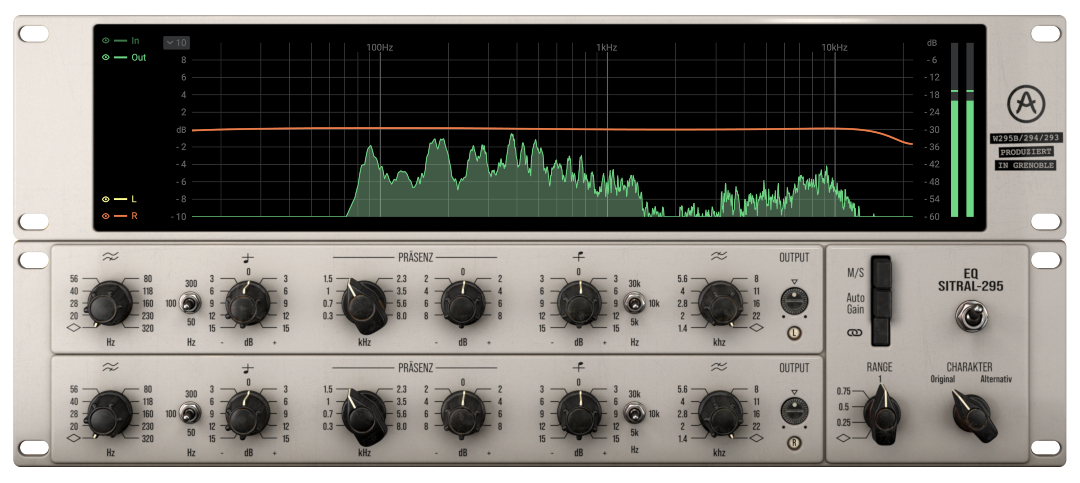
Task: Click the top channel Output trim knob
Action: 794,299
